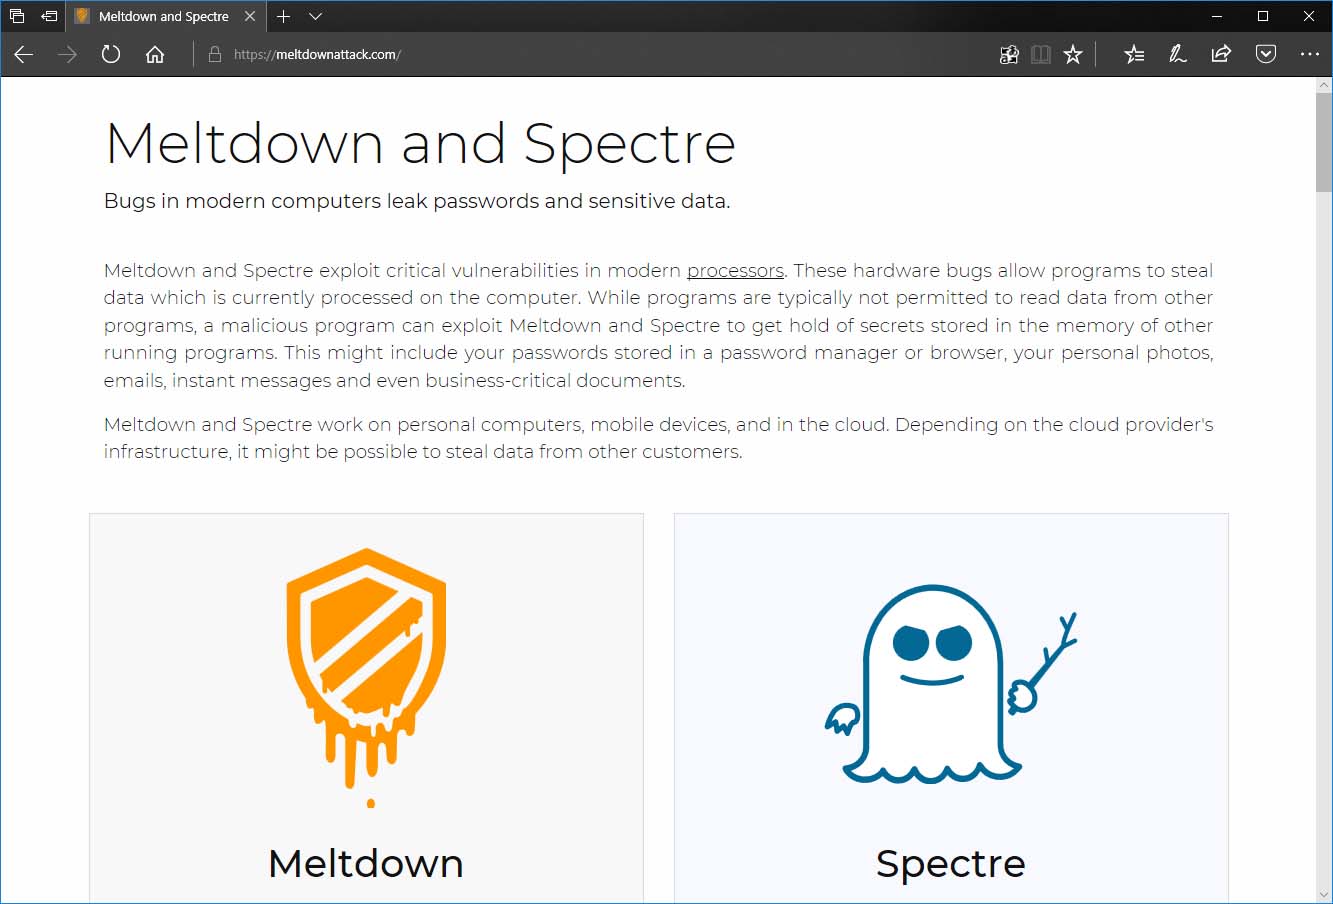The width and height of the screenshot is (1333, 904).
Task: Add notes with the pen icon
Action: (x=1178, y=55)
